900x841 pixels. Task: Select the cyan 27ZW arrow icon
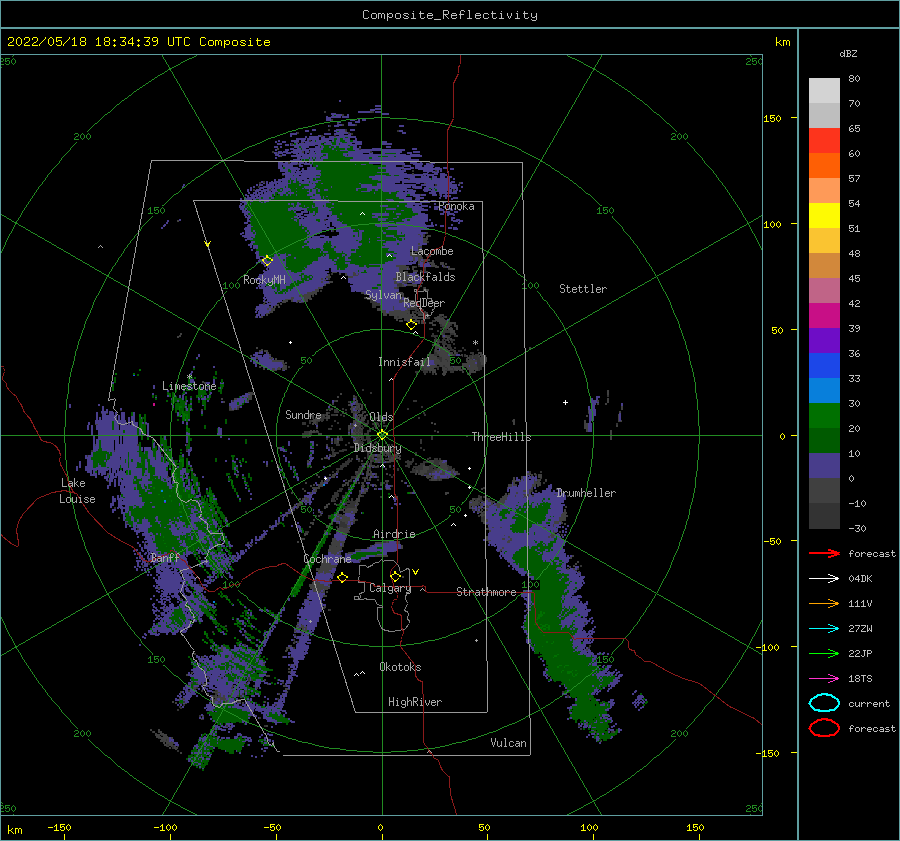[824, 629]
